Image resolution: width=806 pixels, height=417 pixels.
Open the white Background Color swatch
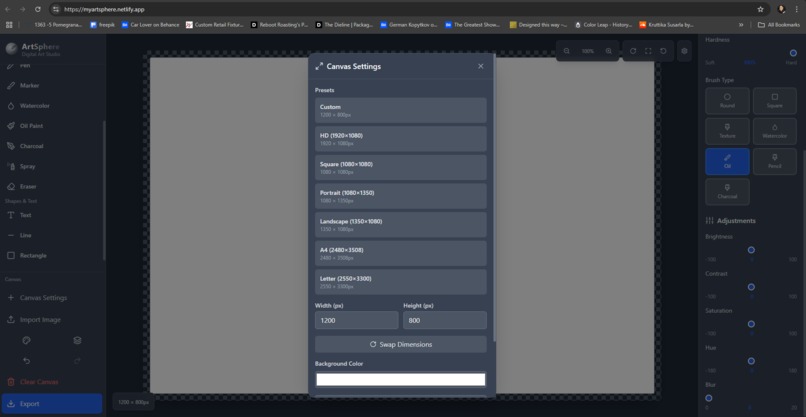[x=400, y=379]
